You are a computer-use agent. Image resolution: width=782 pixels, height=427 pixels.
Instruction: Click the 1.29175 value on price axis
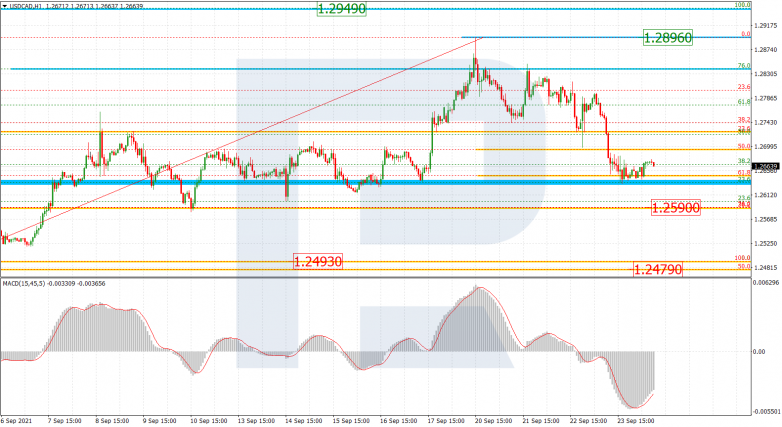click(767, 25)
